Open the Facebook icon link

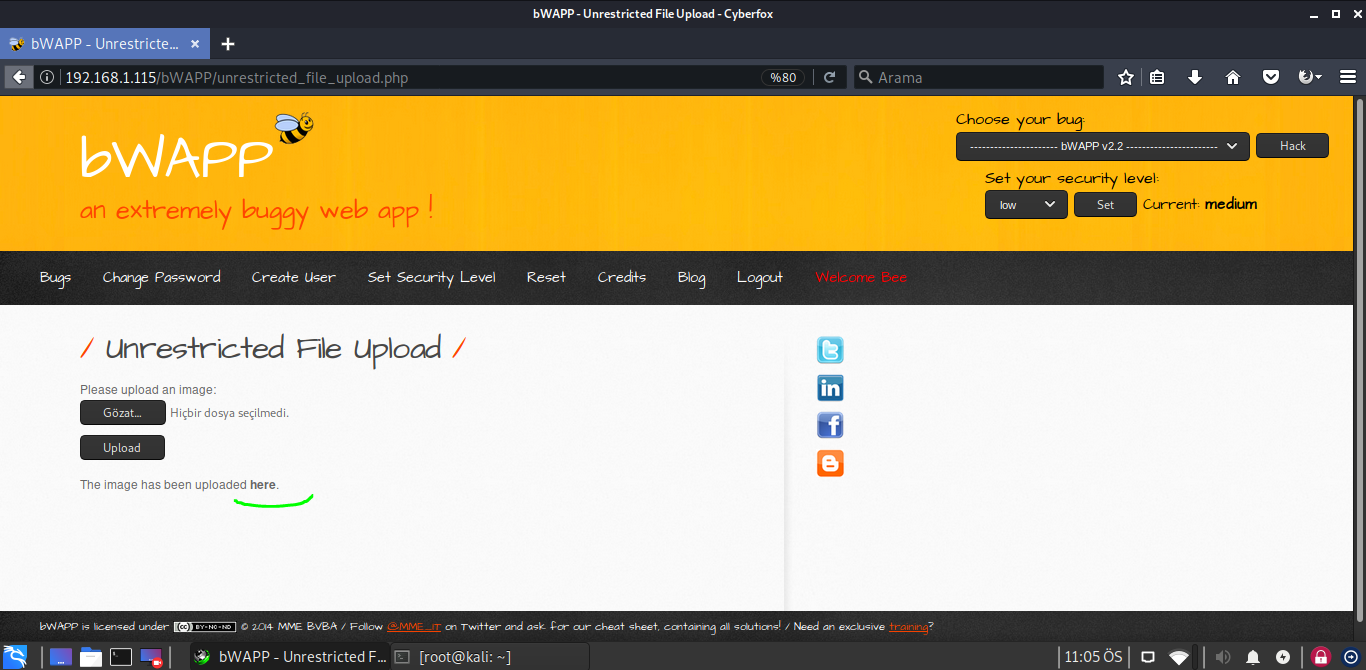830,425
